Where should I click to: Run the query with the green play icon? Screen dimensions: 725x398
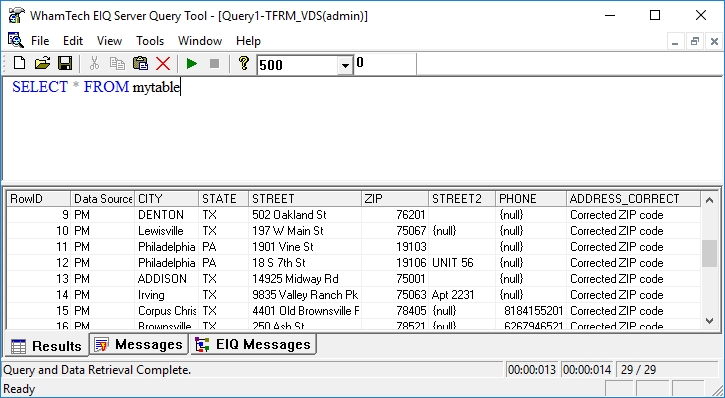coord(191,63)
